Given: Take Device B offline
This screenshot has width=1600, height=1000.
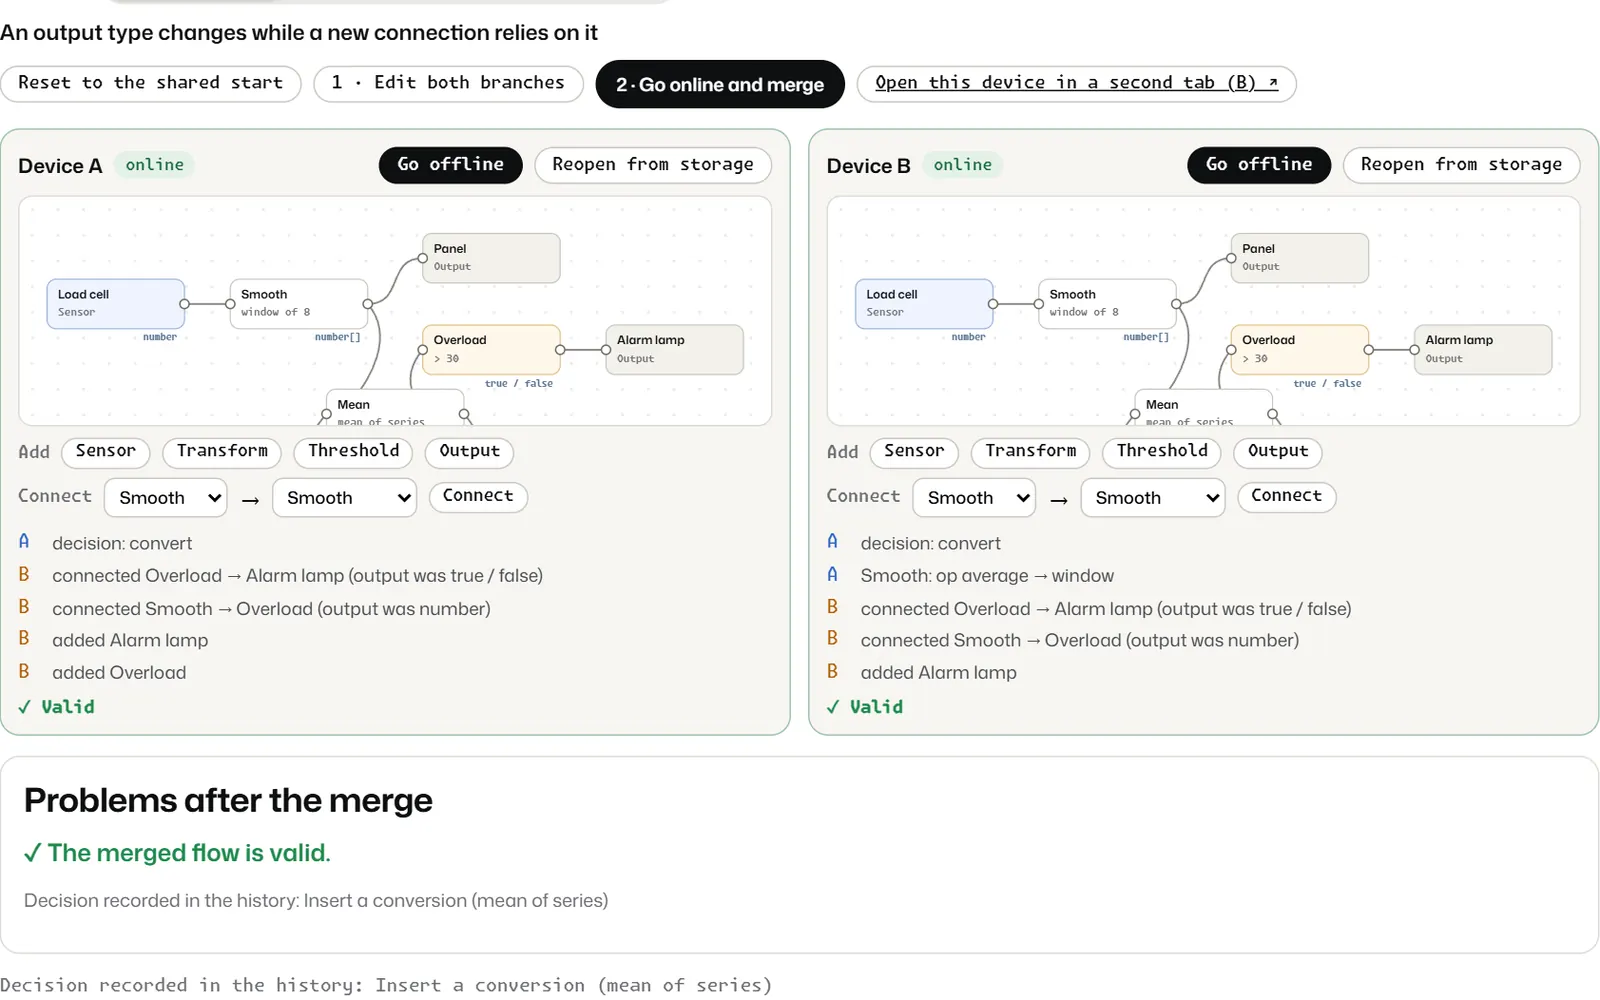Looking at the screenshot, I should (x=1259, y=164).
